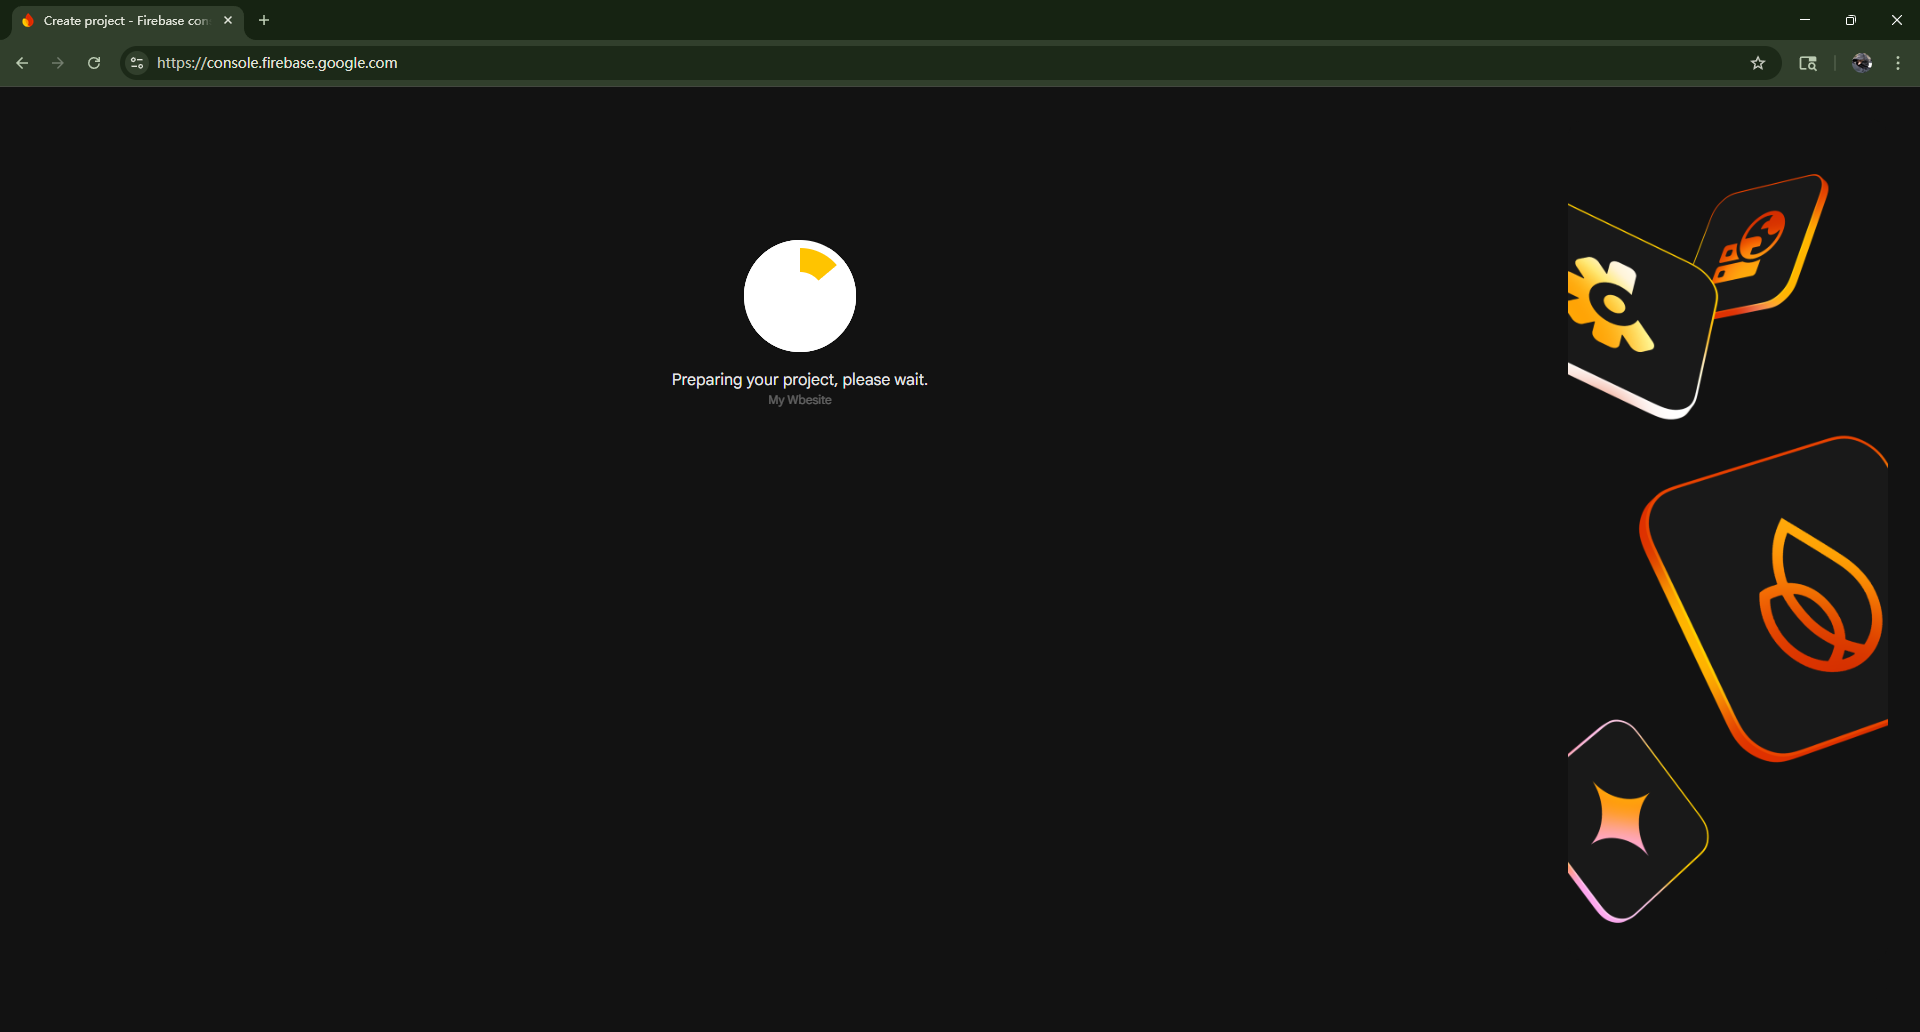Close the Create project Firebase tab
The height and width of the screenshot is (1032, 1920).
coord(228,20)
